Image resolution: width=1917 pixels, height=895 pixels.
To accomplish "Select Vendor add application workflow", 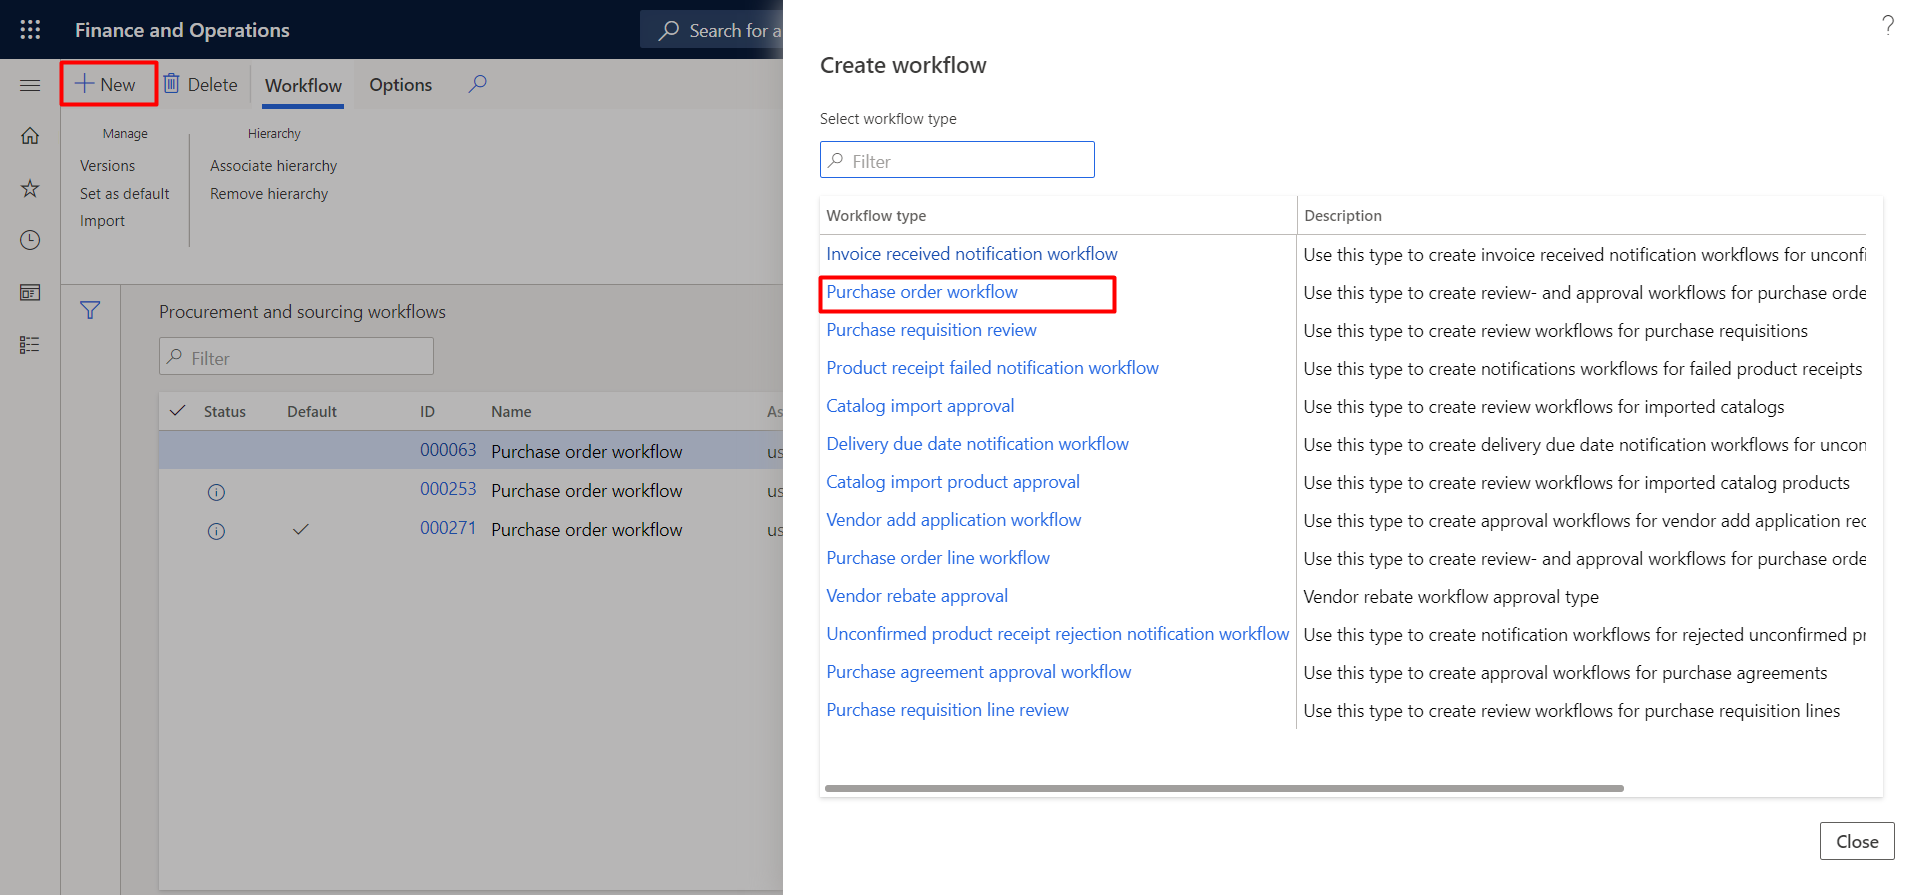I will (953, 520).
